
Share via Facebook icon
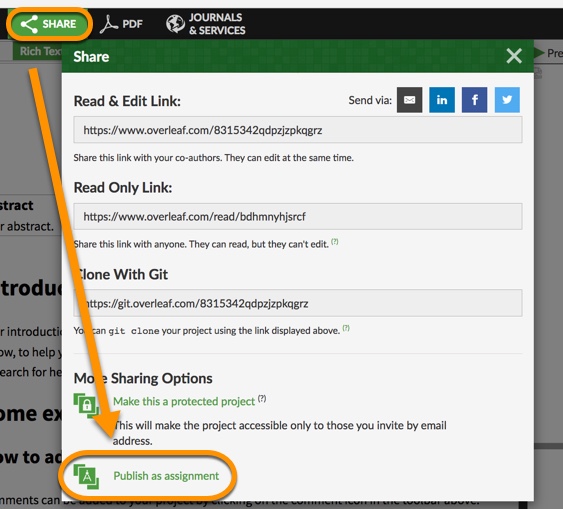[x=474, y=100]
